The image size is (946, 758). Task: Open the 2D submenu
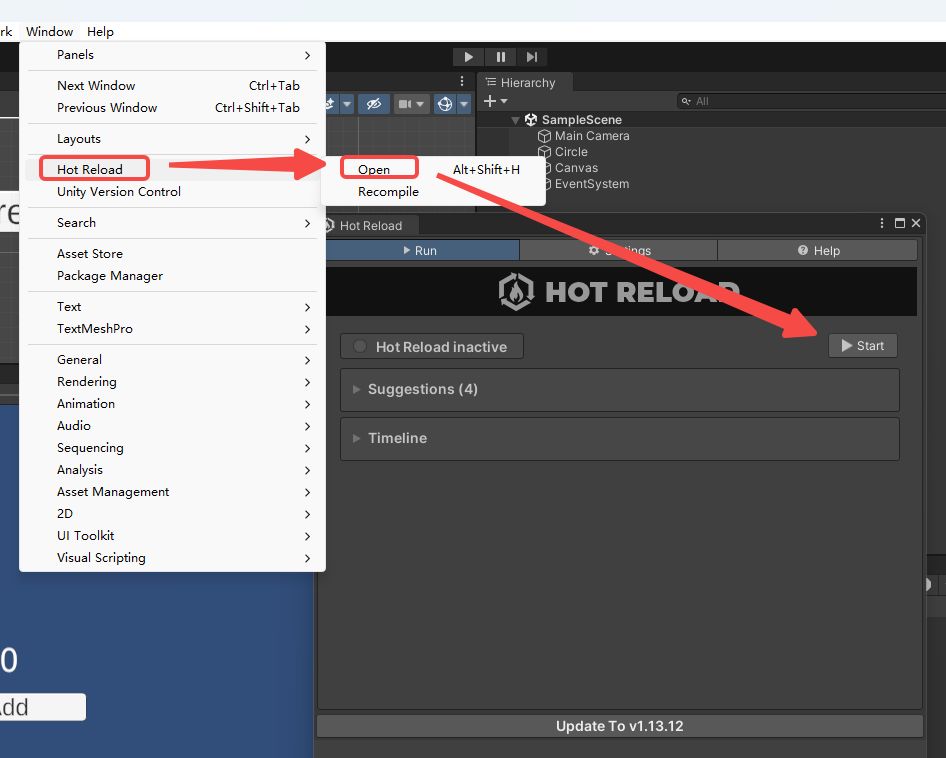(173, 514)
